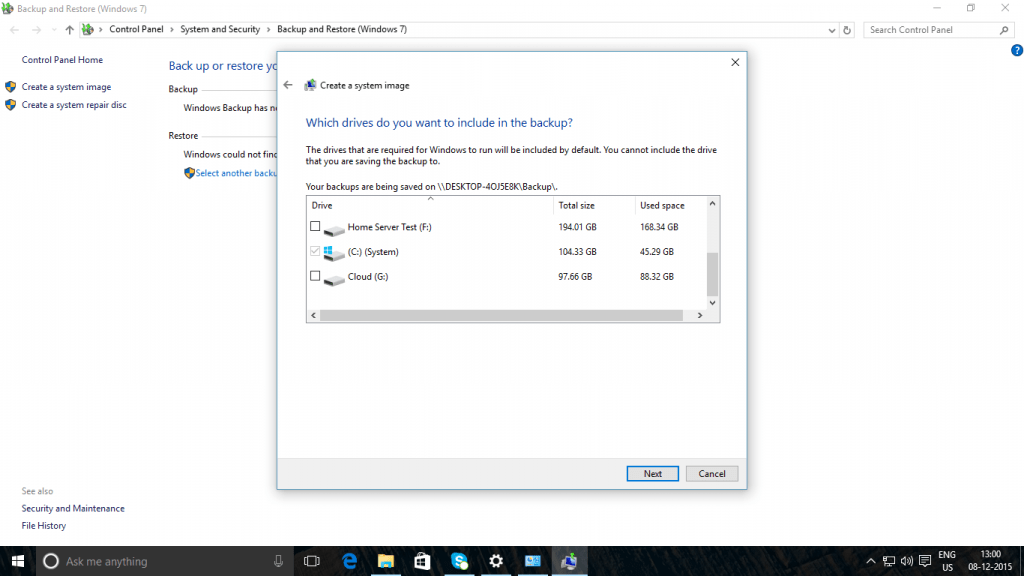Viewport: 1024px width, 576px height.
Task: Open the Windows Store from taskbar
Action: click(x=423, y=561)
